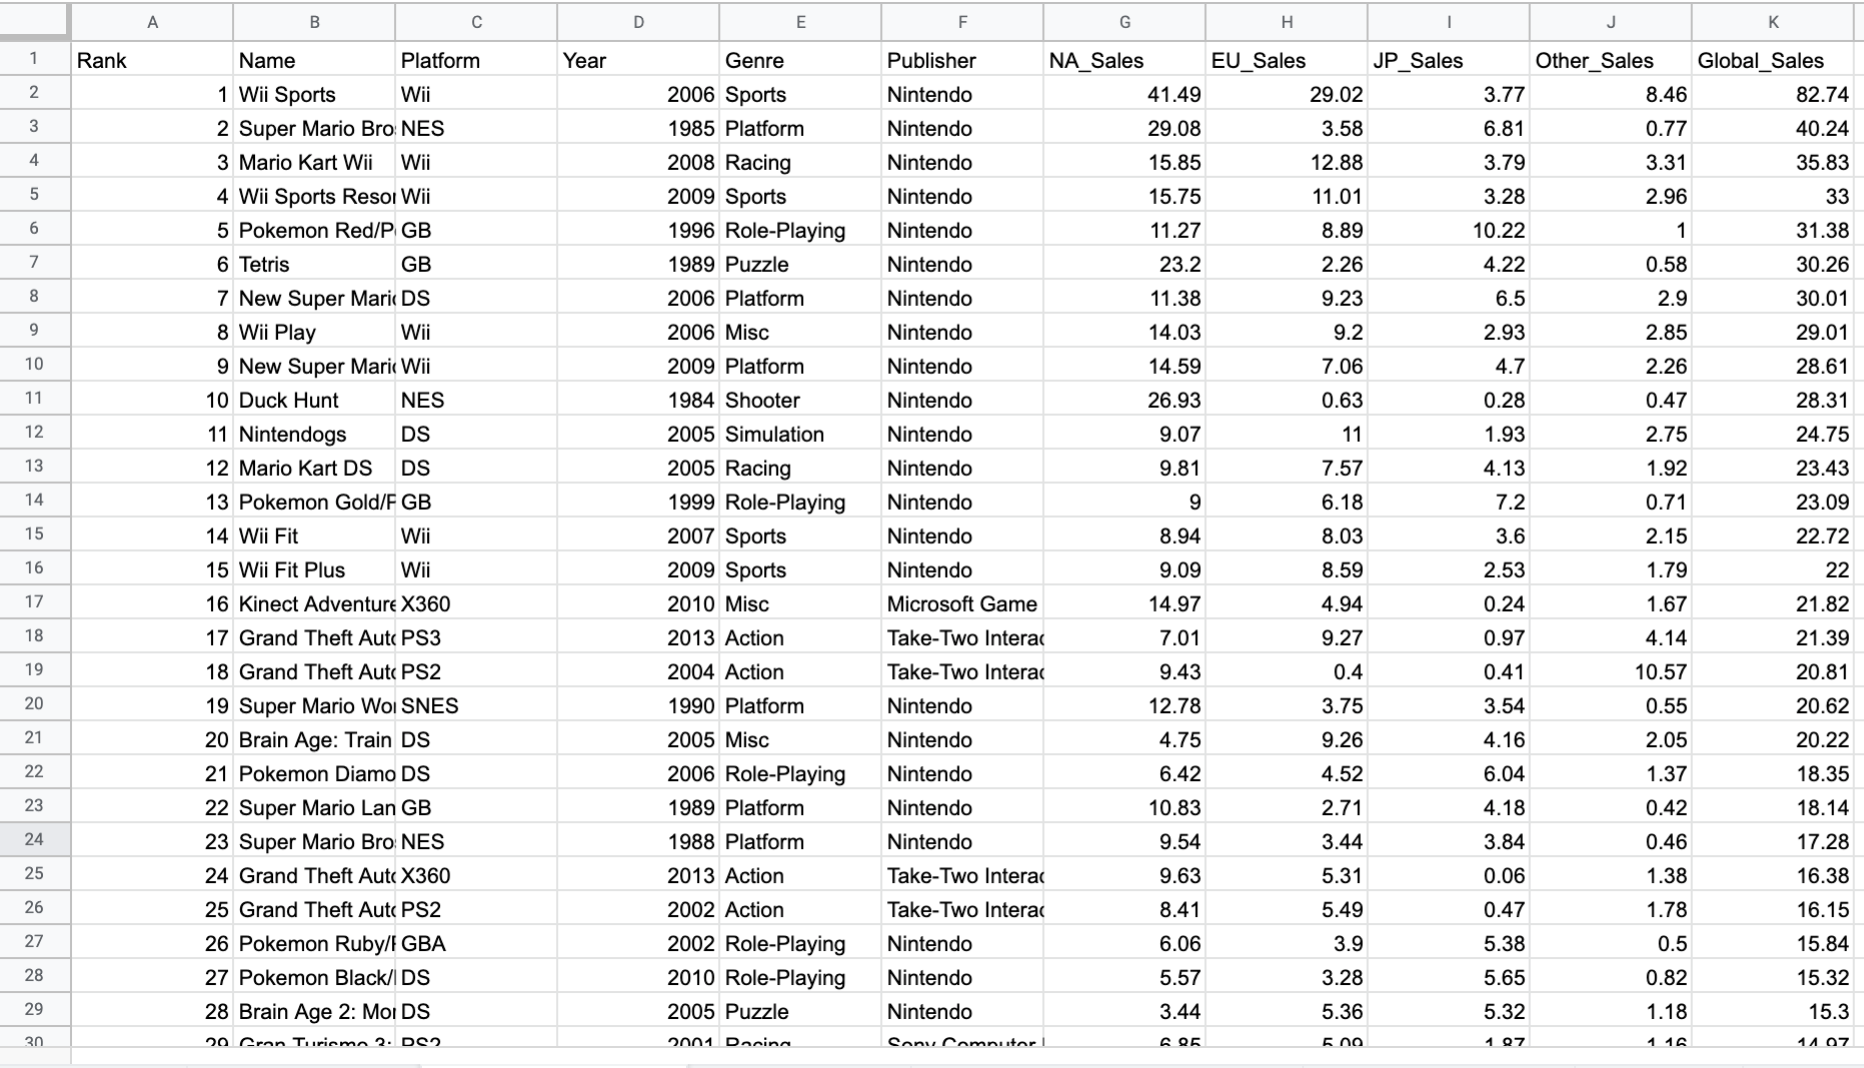Click the Microsoft Game publisher cell
This screenshot has height=1068, width=1864.
(961, 604)
